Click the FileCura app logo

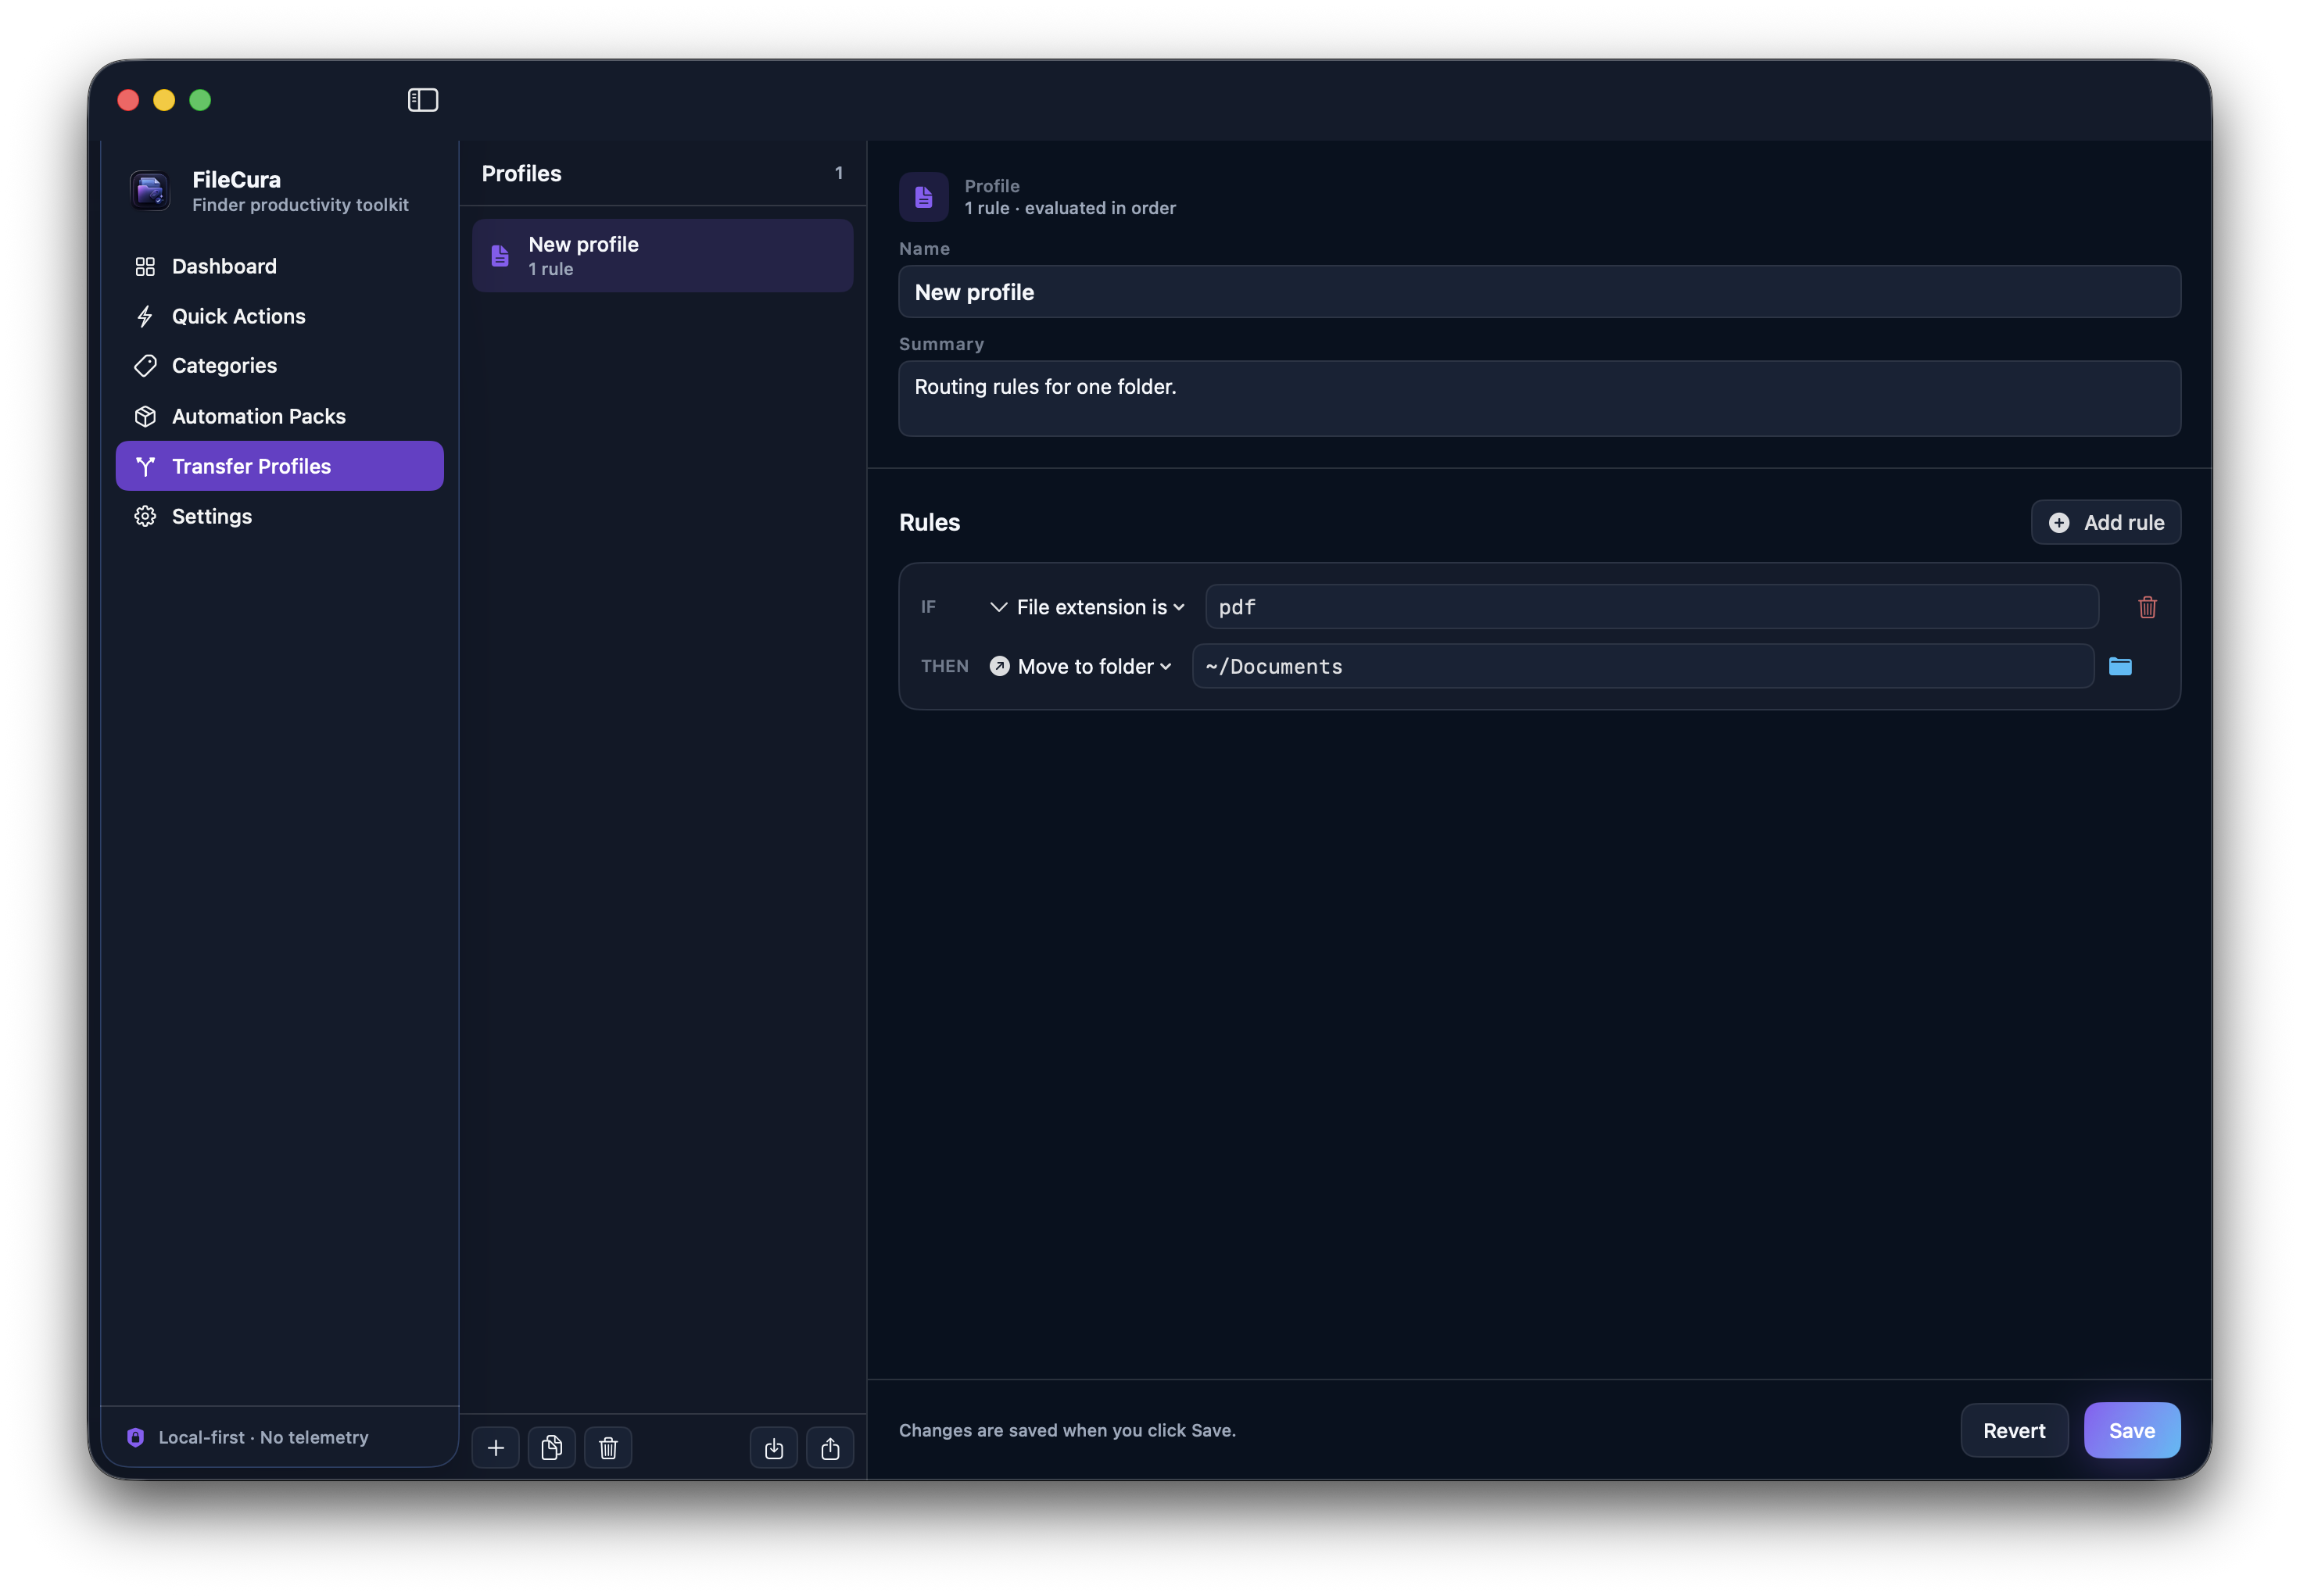pyautogui.click(x=150, y=190)
